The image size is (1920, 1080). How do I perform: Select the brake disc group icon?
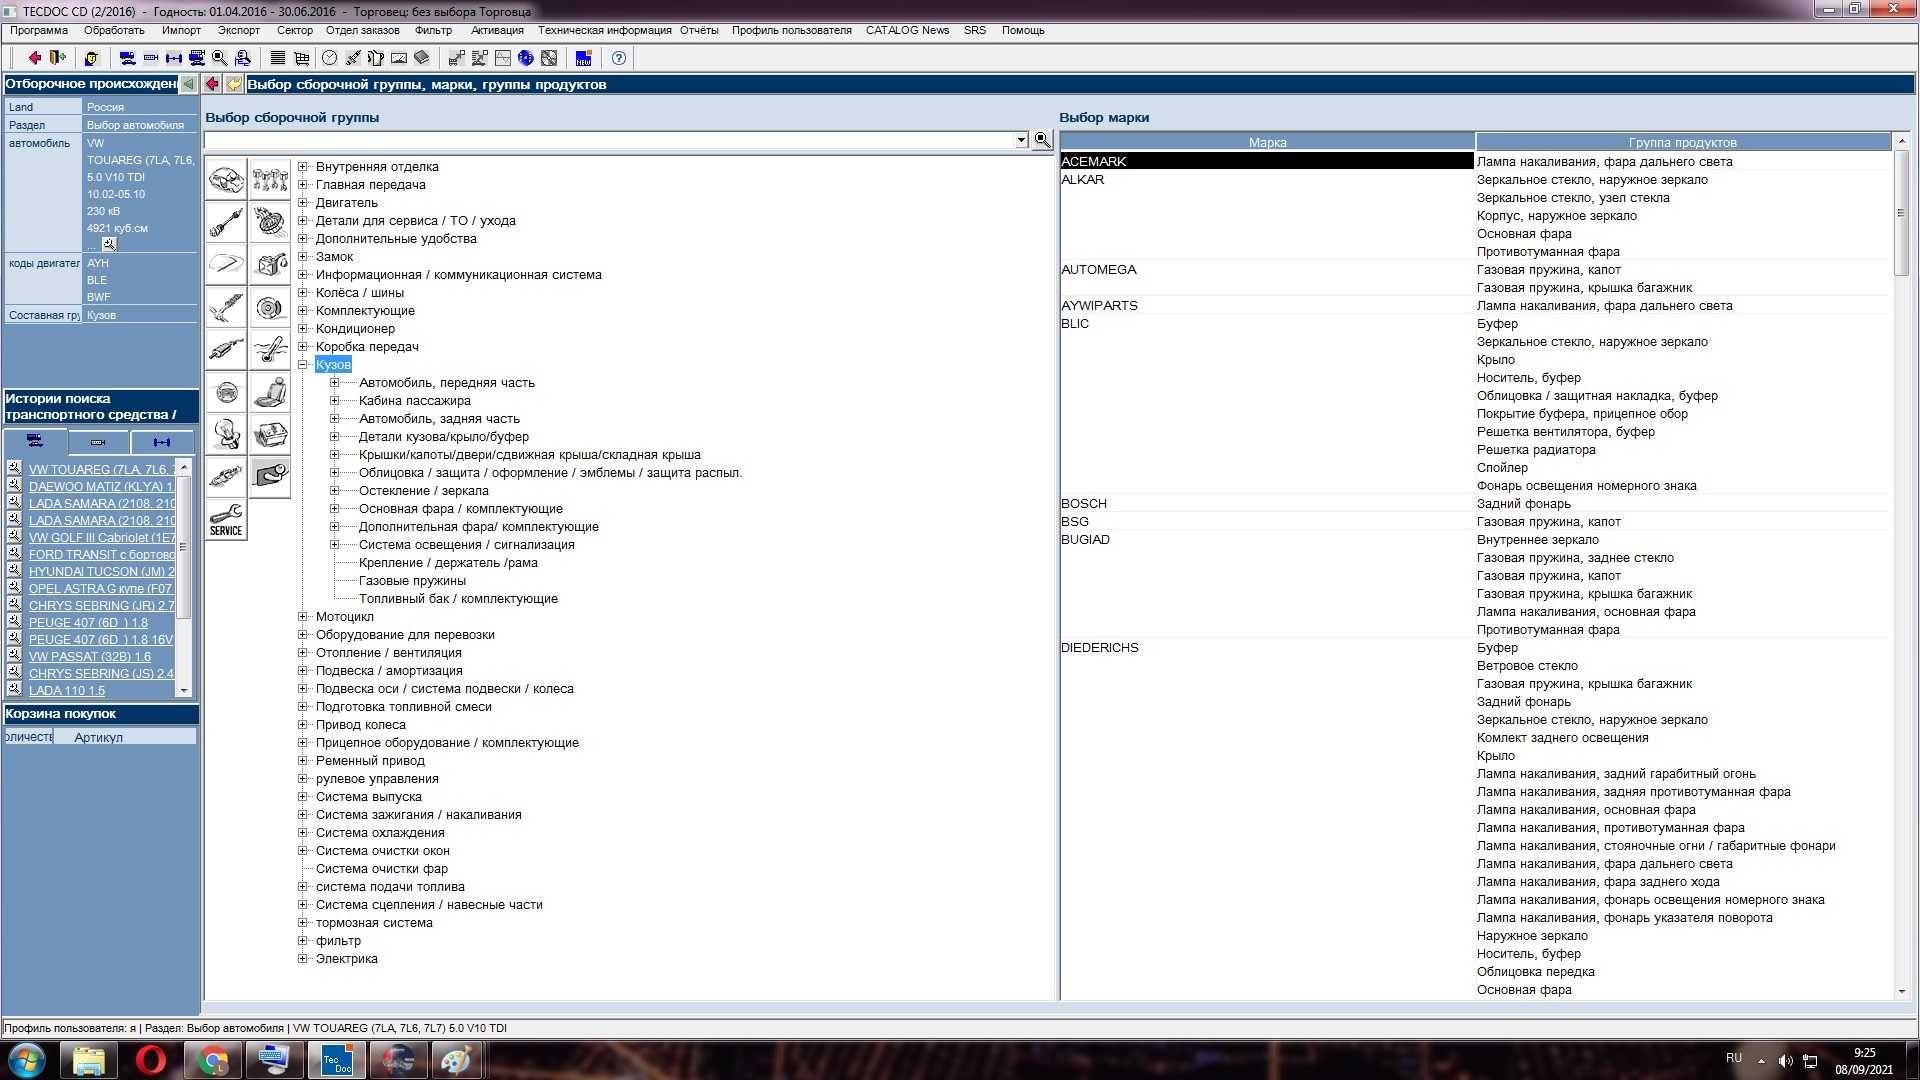pos(270,308)
